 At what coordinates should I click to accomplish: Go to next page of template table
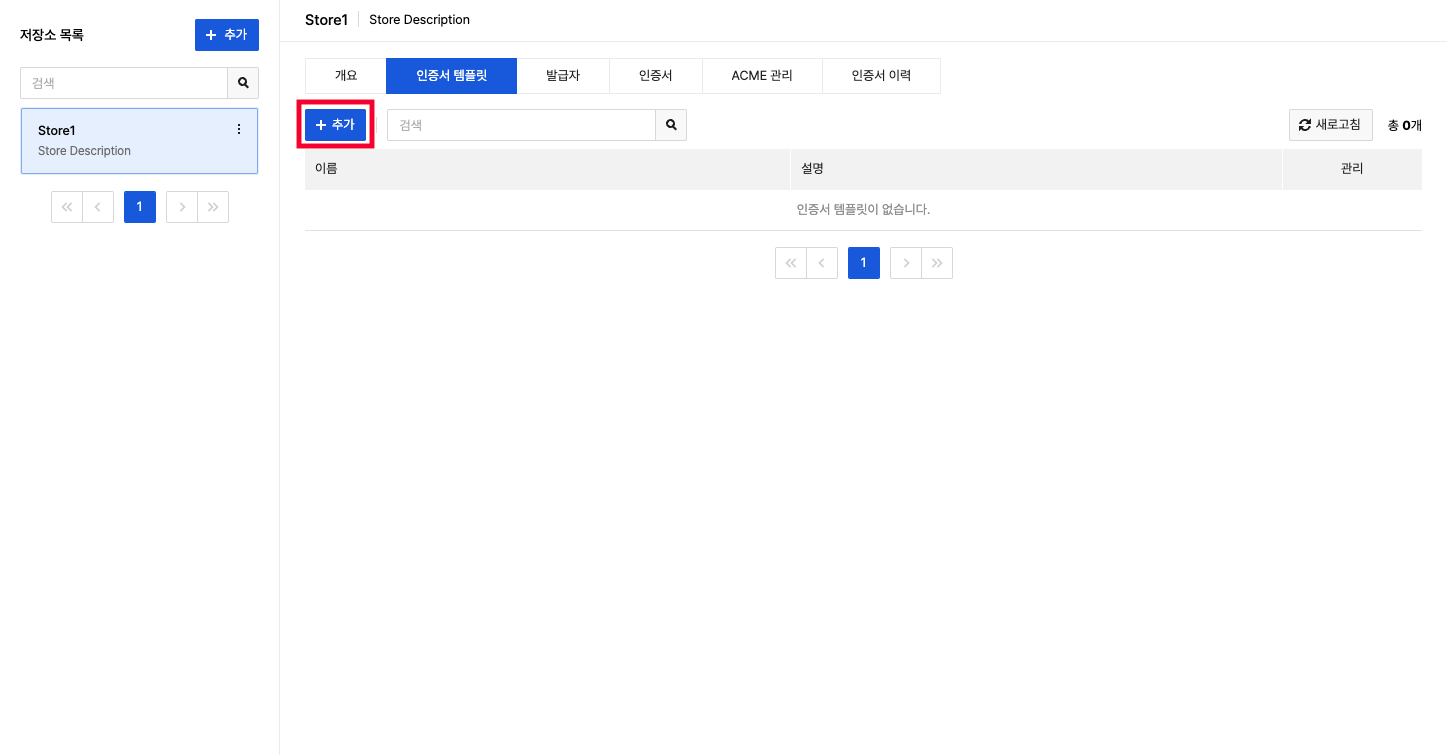click(906, 263)
